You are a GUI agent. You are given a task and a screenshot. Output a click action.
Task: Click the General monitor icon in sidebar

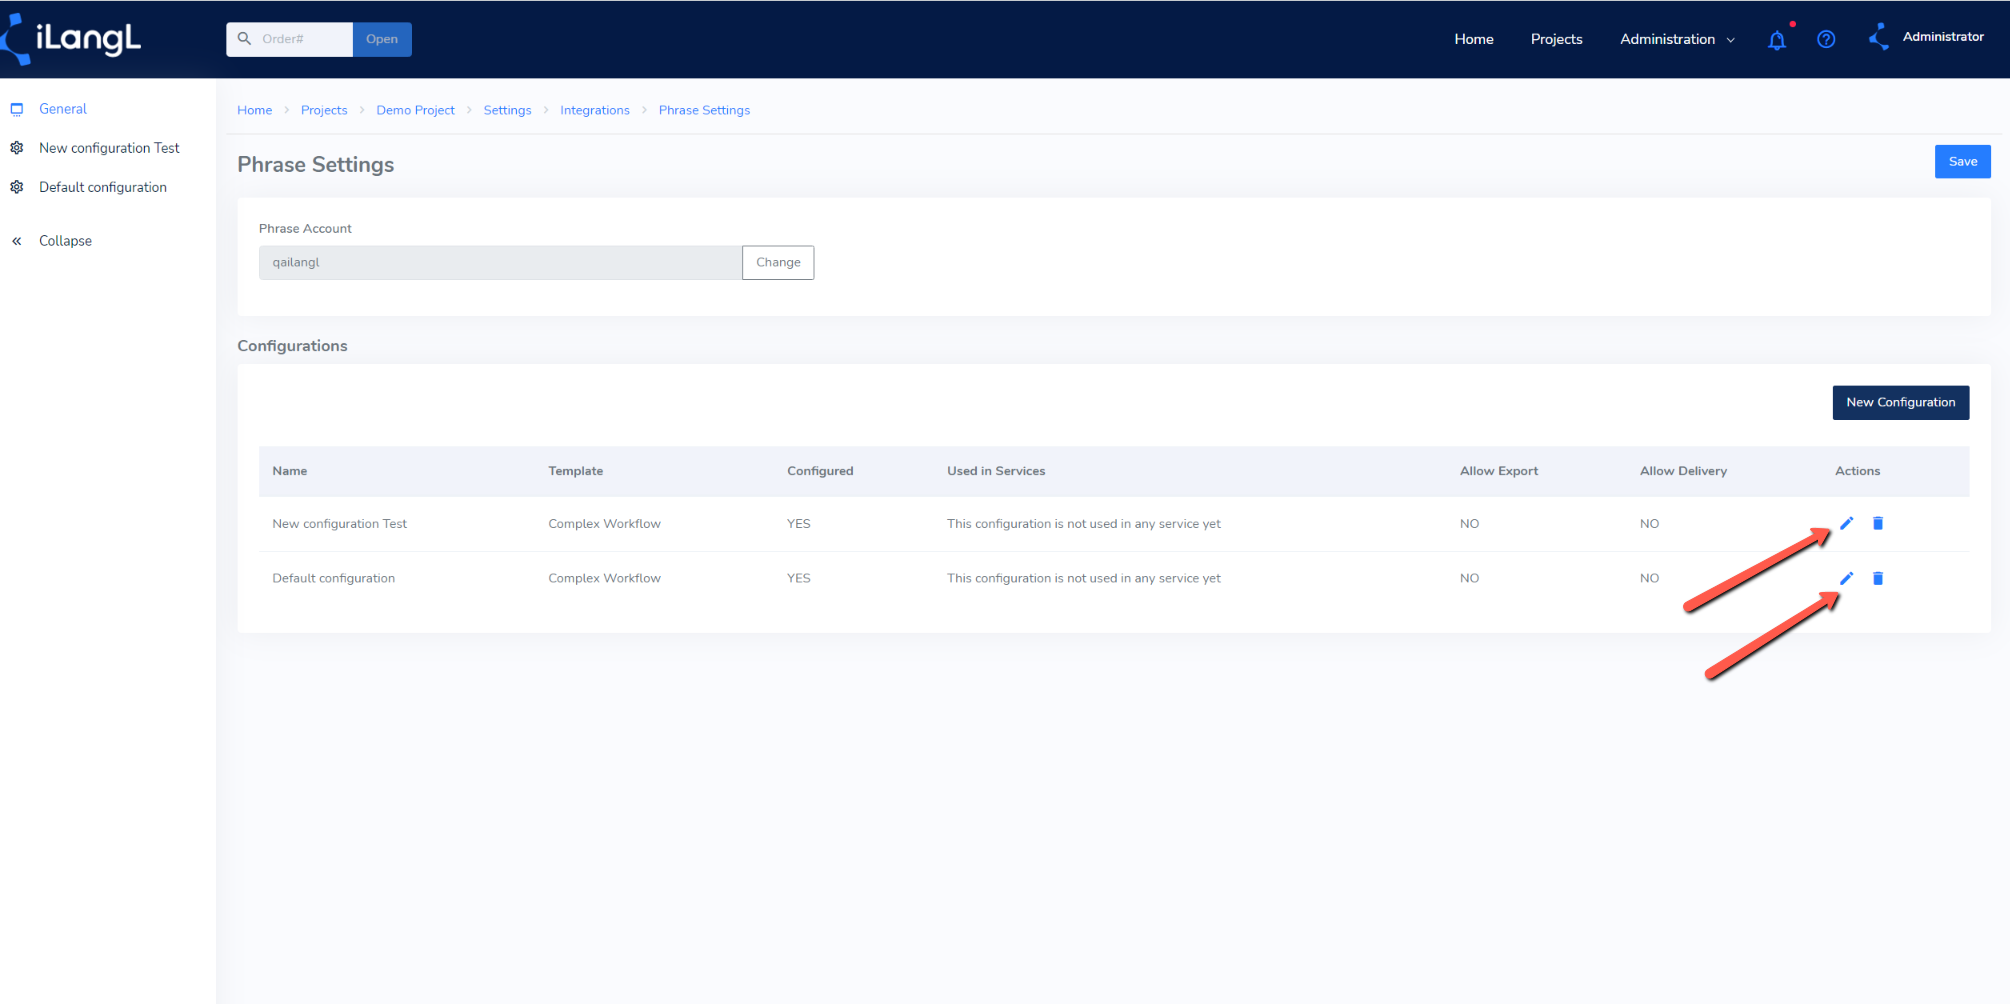click(x=17, y=109)
